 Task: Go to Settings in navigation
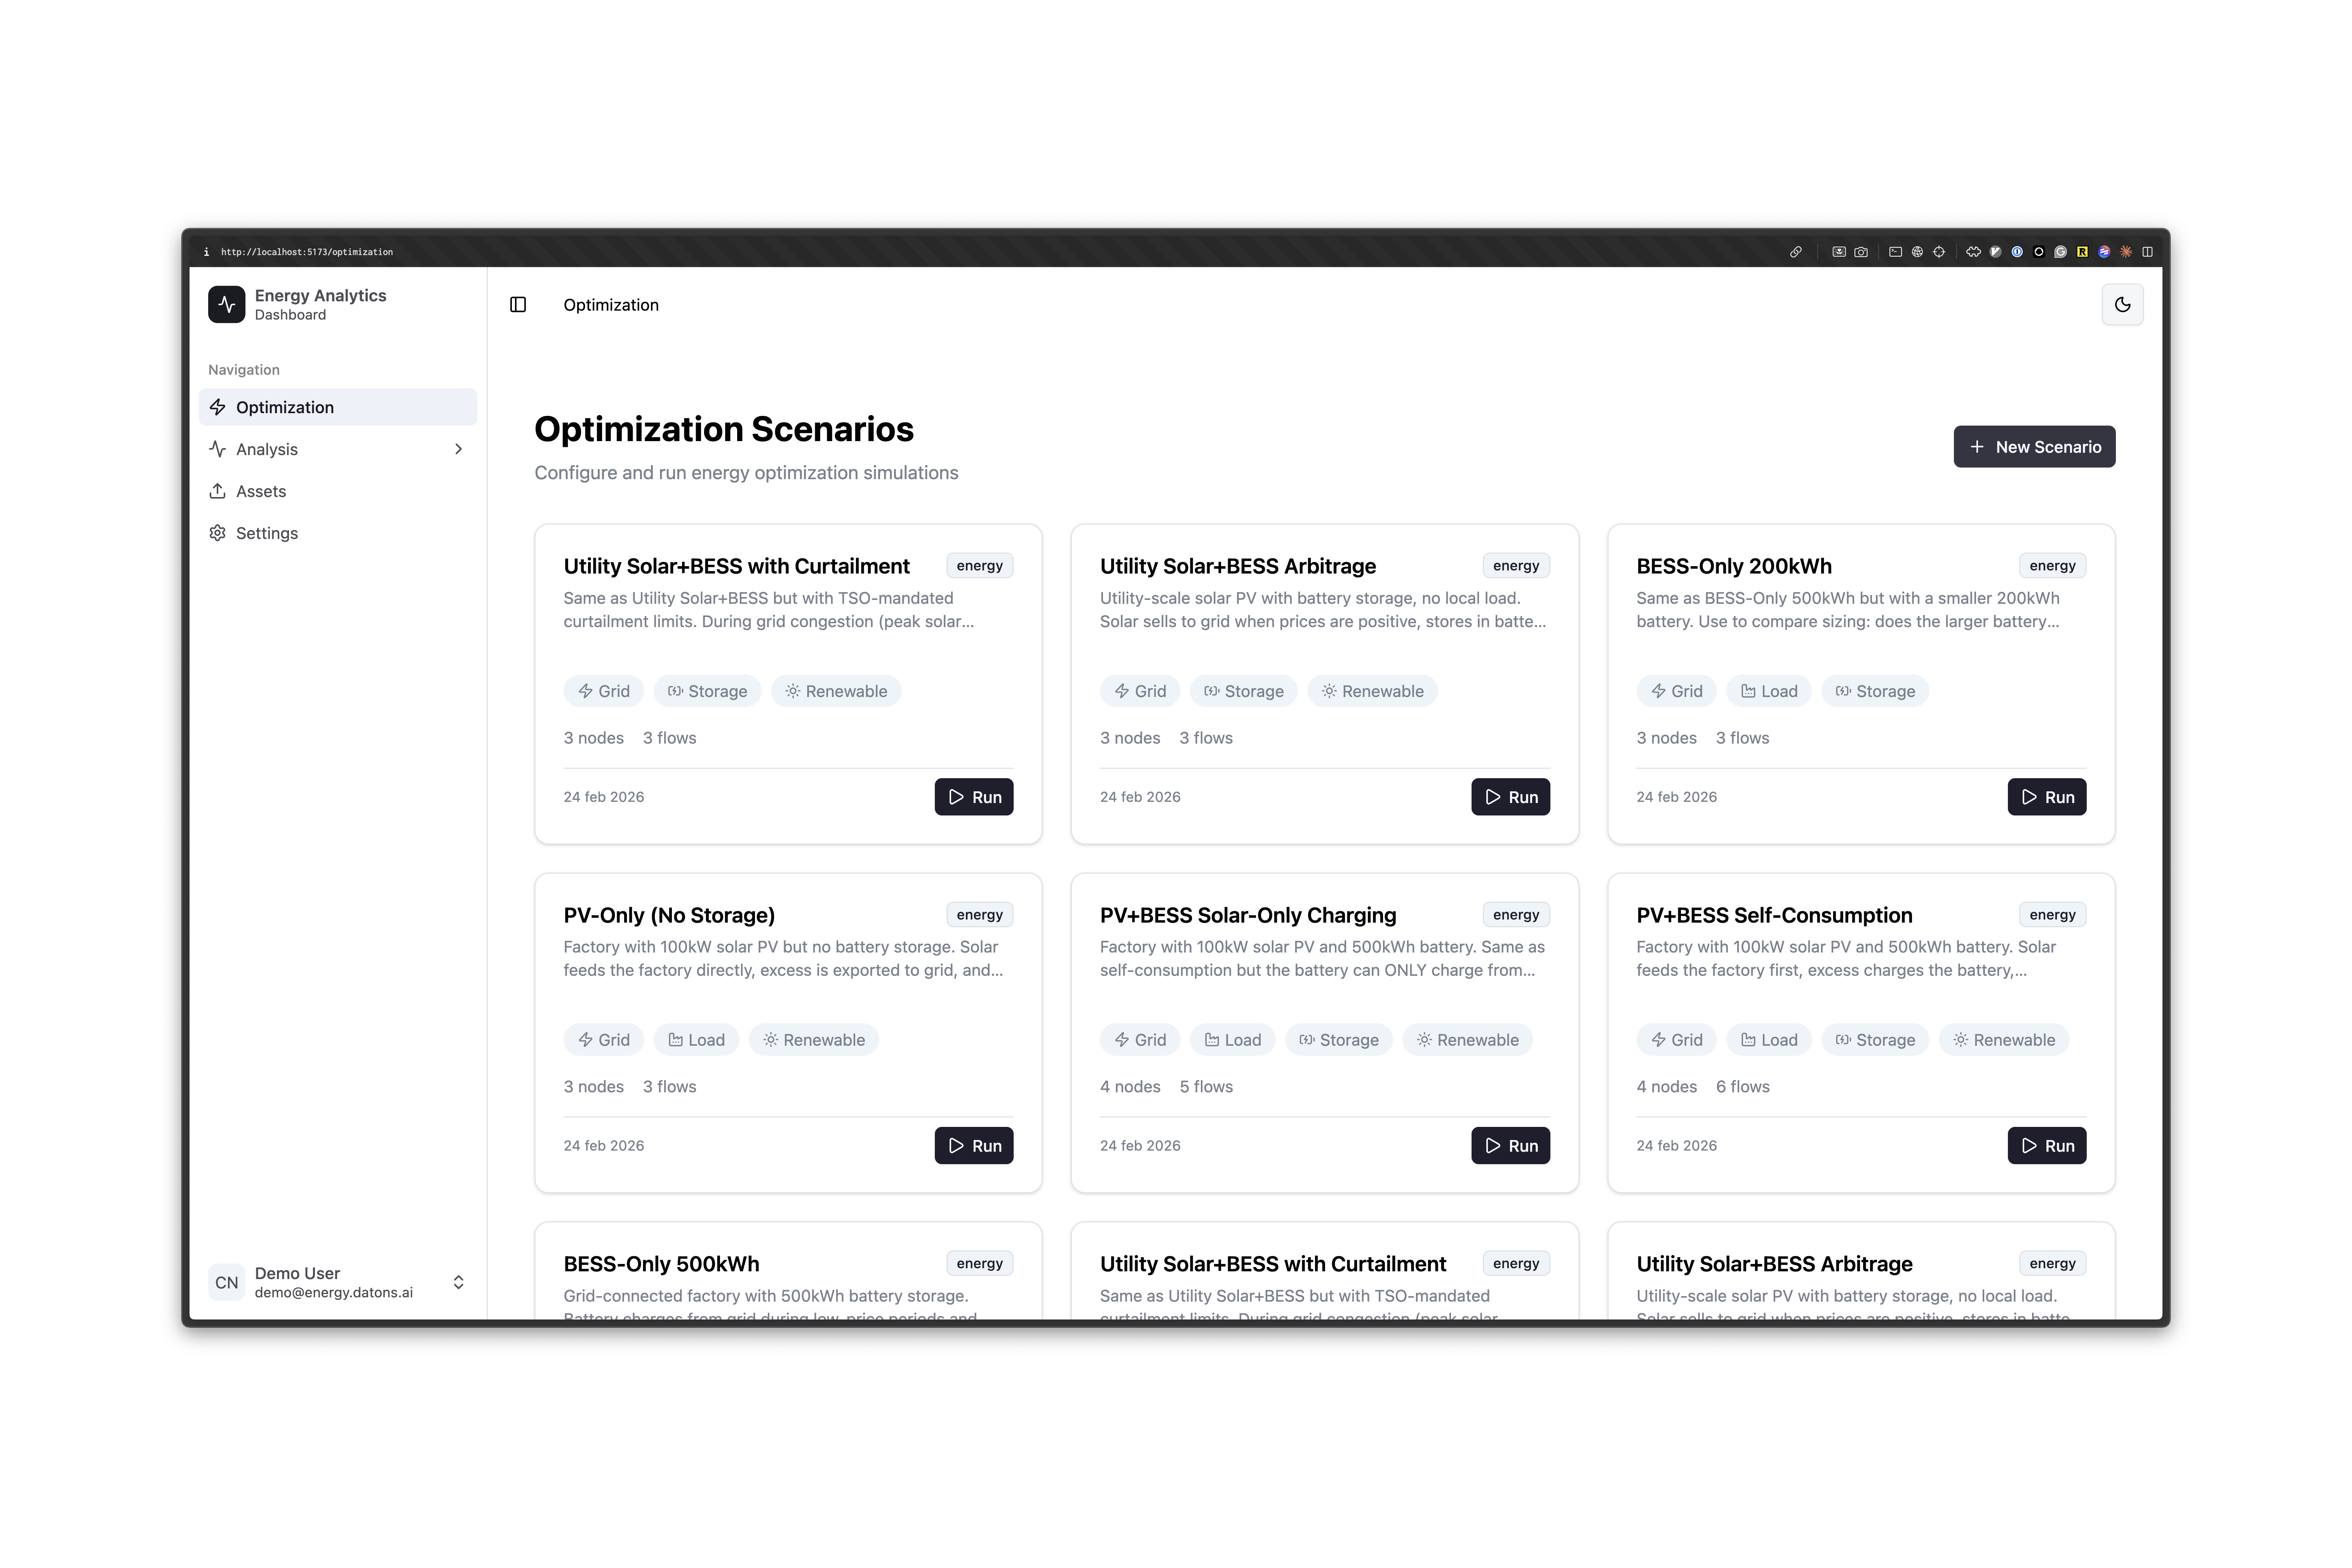[266, 533]
